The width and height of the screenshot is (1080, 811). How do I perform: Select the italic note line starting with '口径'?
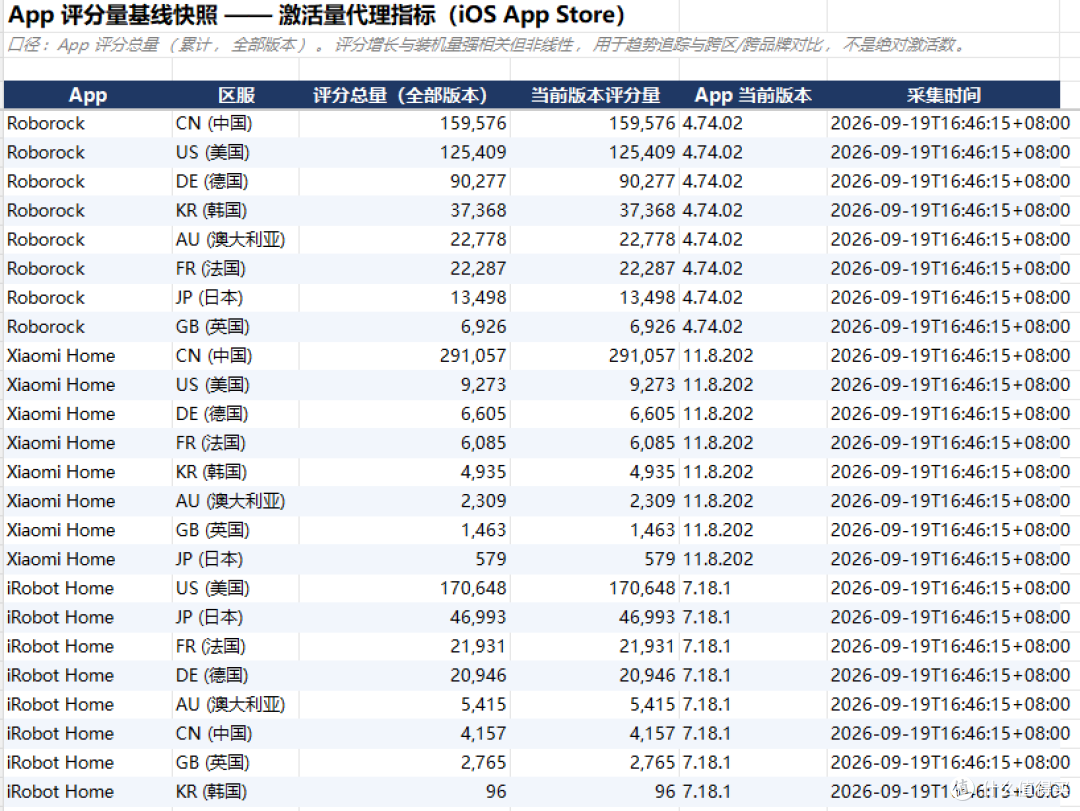click(486, 45)
